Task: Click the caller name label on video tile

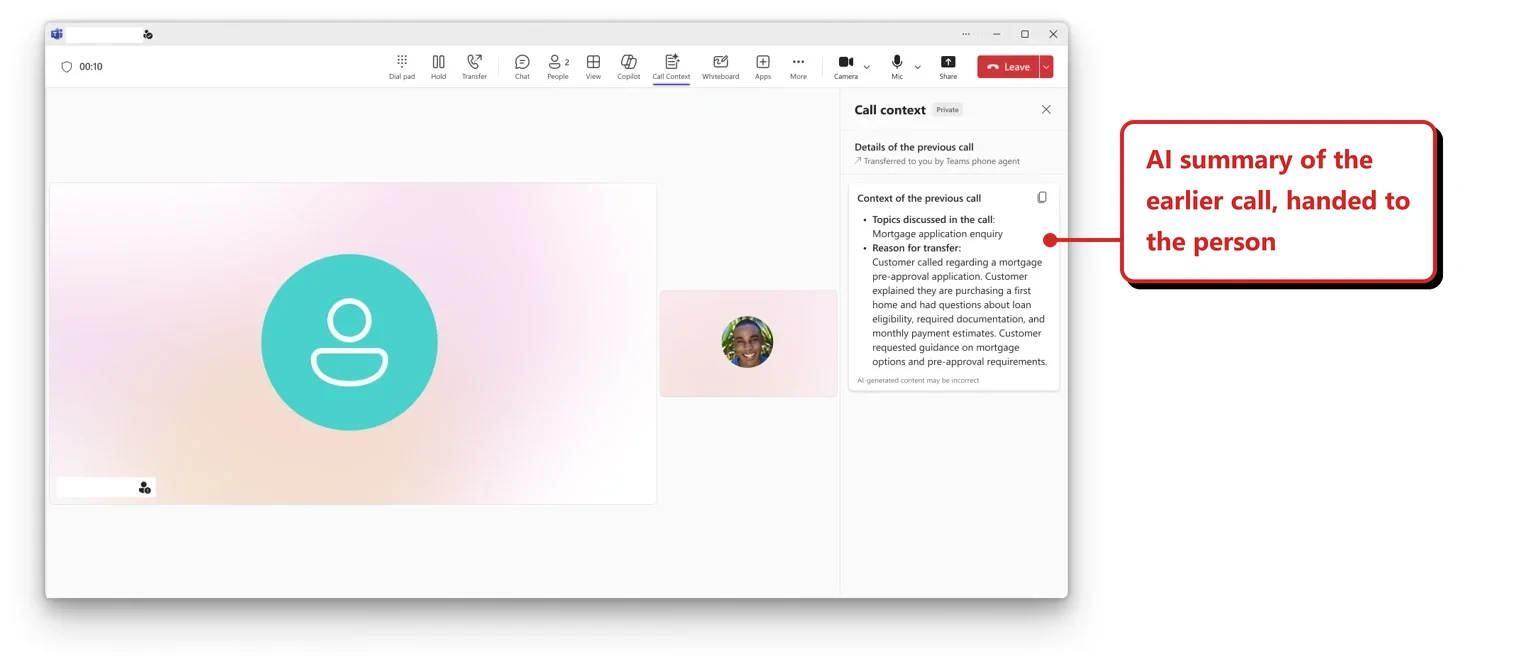Action: pos(105,487)
